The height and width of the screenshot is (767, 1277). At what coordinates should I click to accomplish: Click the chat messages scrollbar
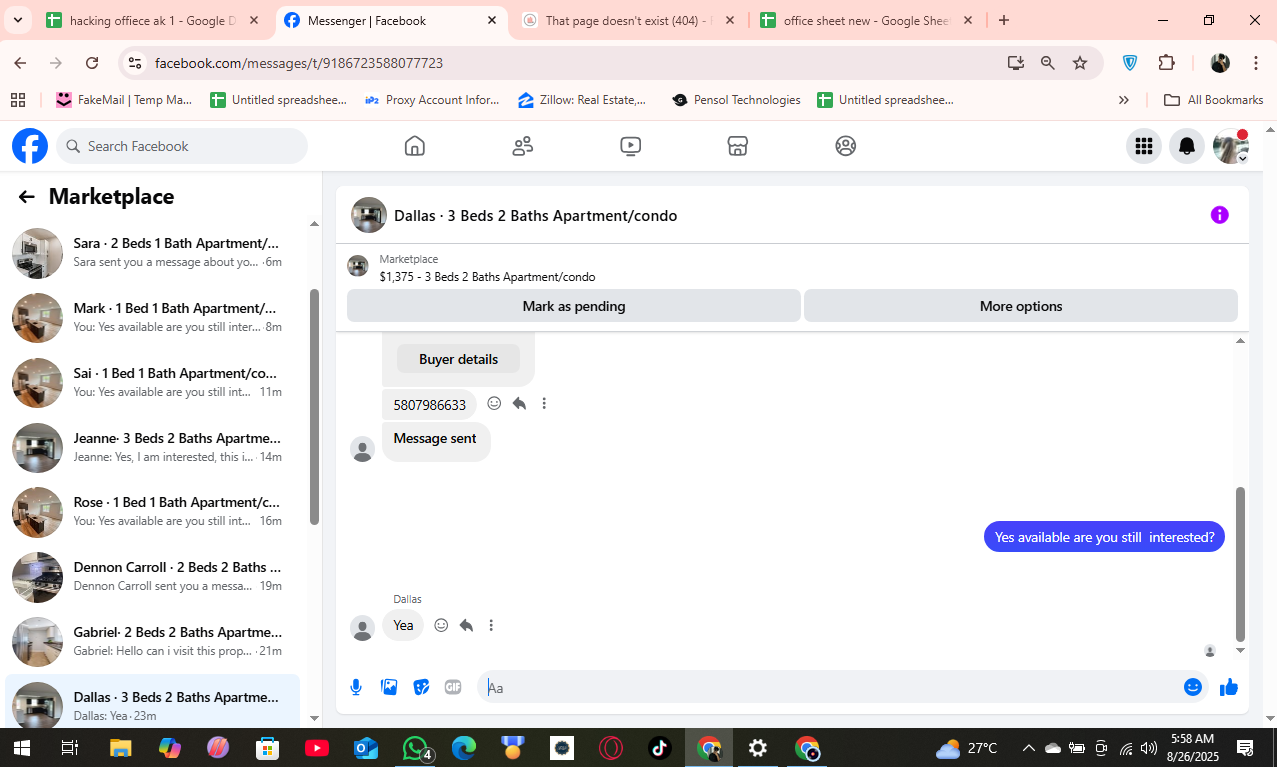click(x=1241, y=563)
